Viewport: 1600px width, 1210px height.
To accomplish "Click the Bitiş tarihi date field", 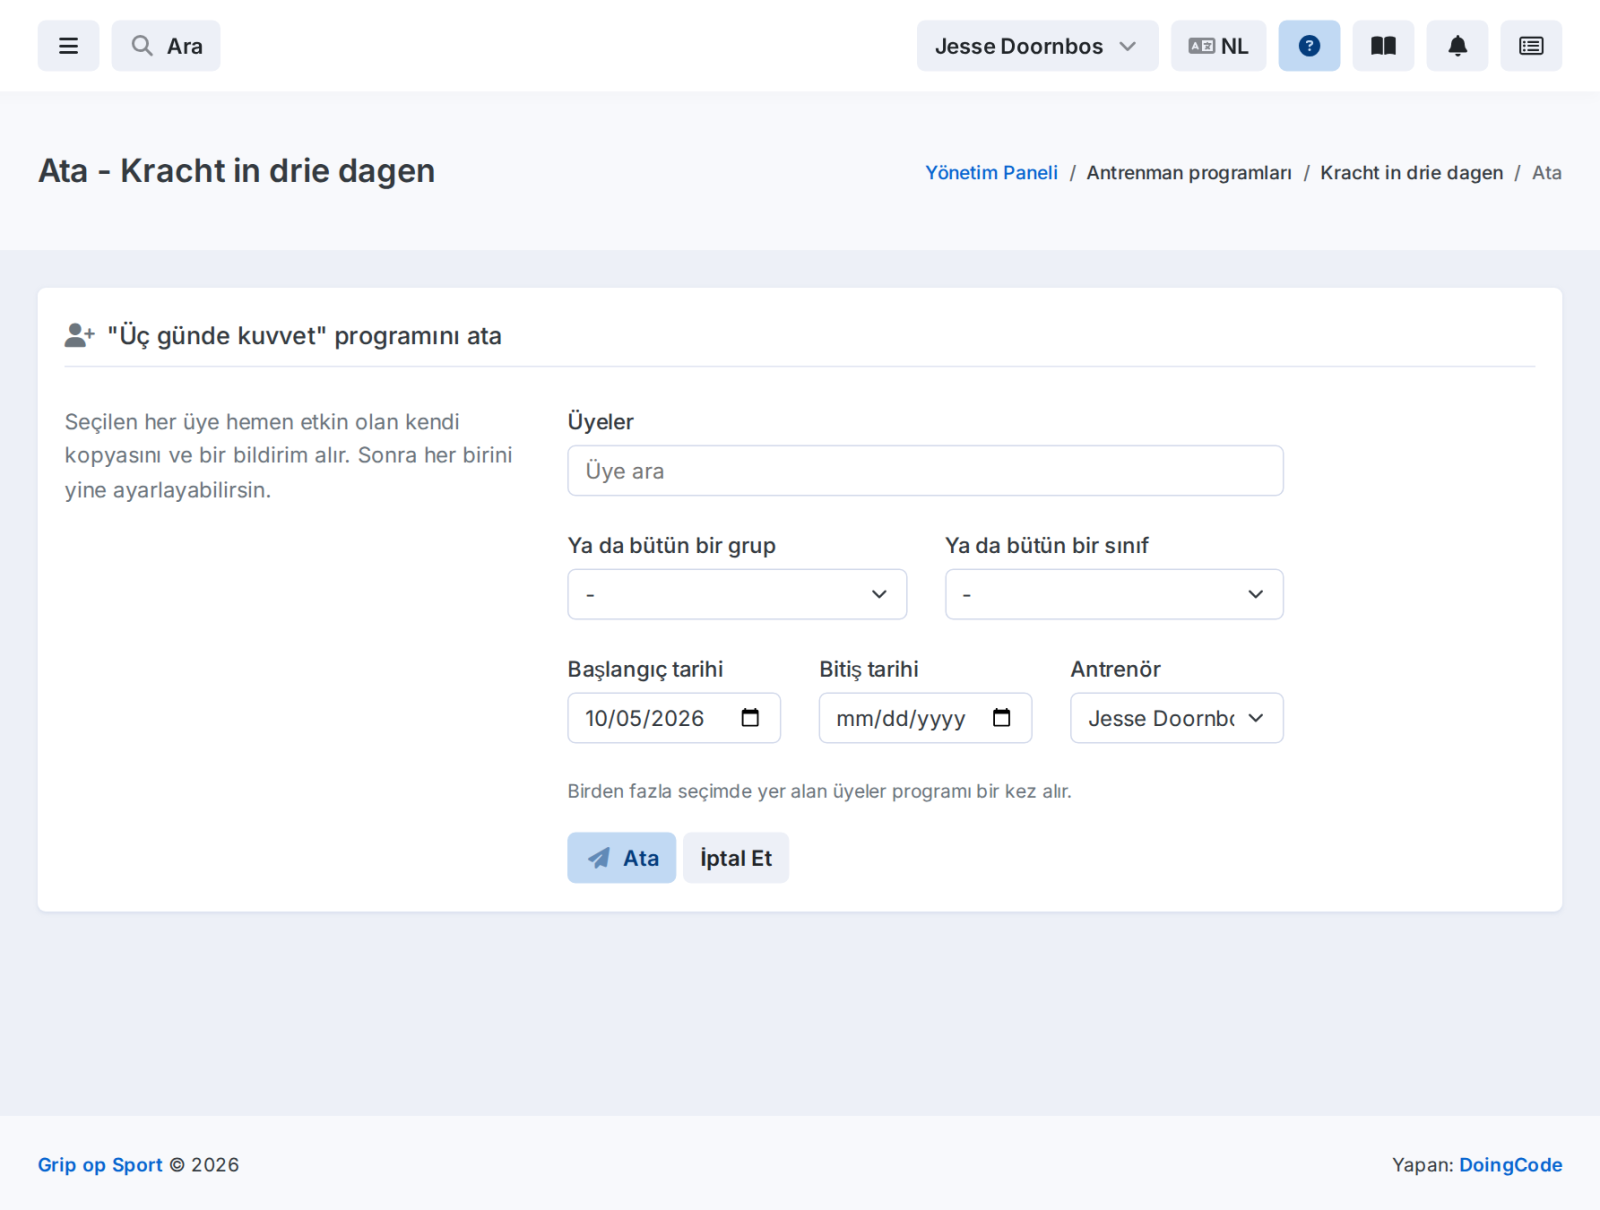I will point(925,719).
